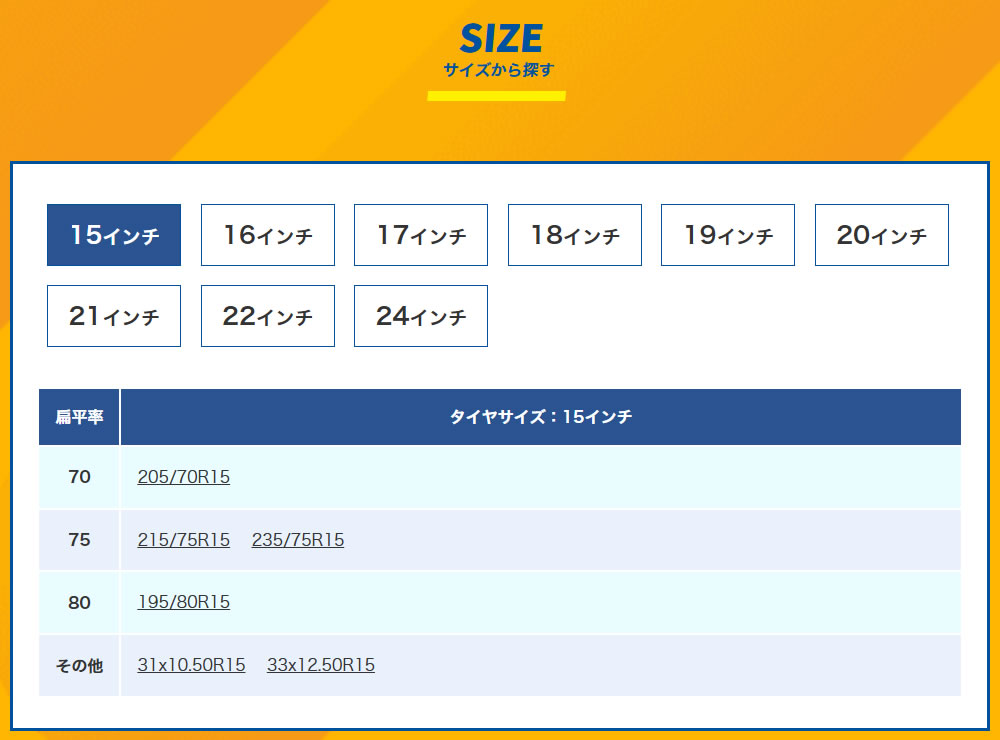
Task: Click the 75 aspect ratio cell
Action: (x=79, y=540)
